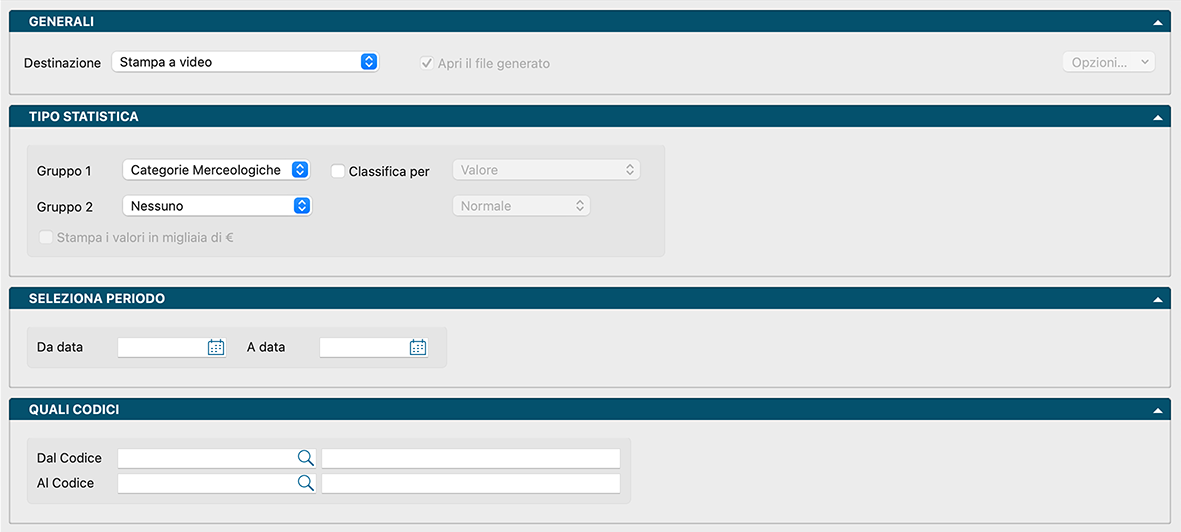This screenshot has height=532, width=1181.
Task: Collapse the Tipo Statistica section
Action: pyautogui.click(x=1157, y=117)
